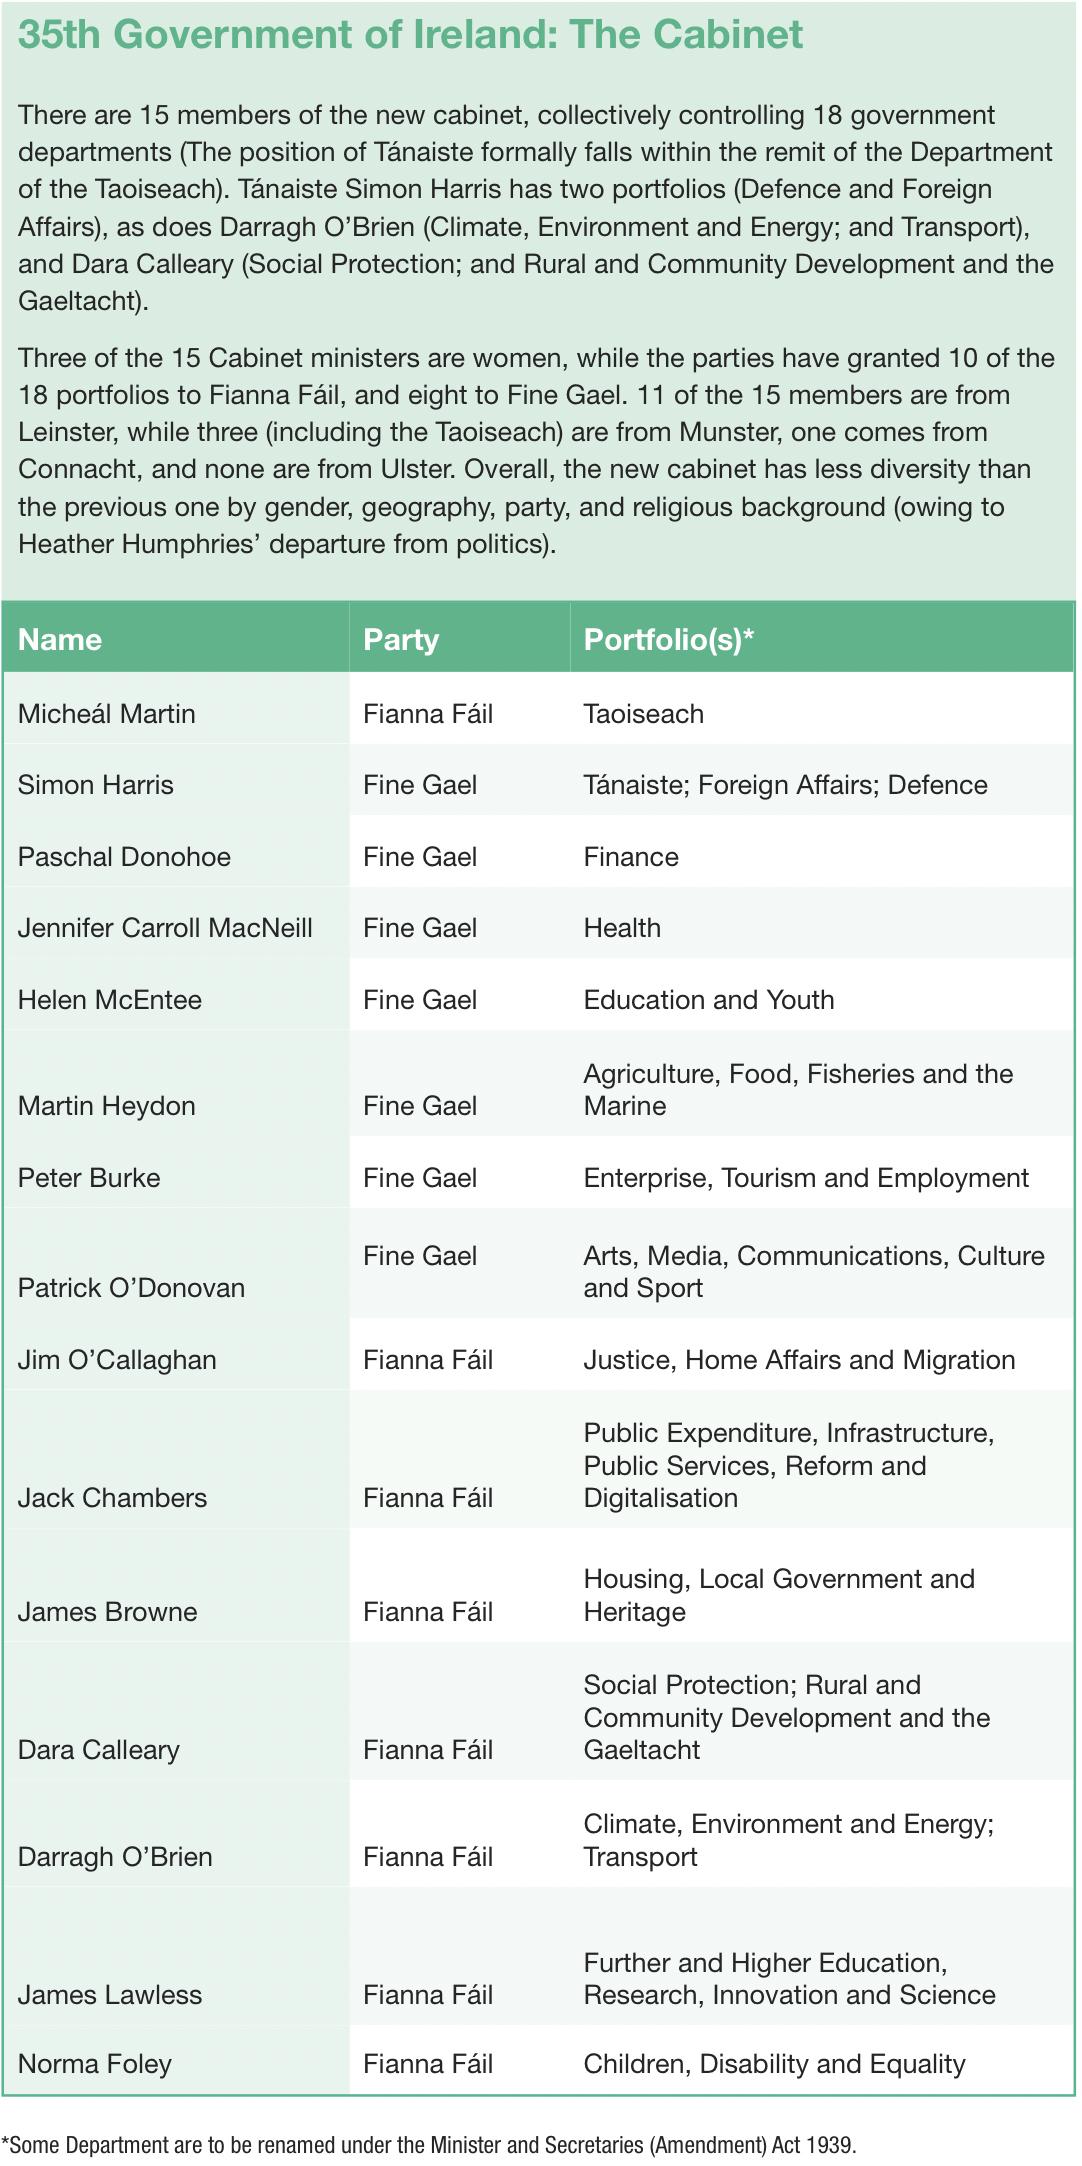Click the "Portfolio(s)*" column header
This screenshot has height=2166, width=1082.
[668, 640]
